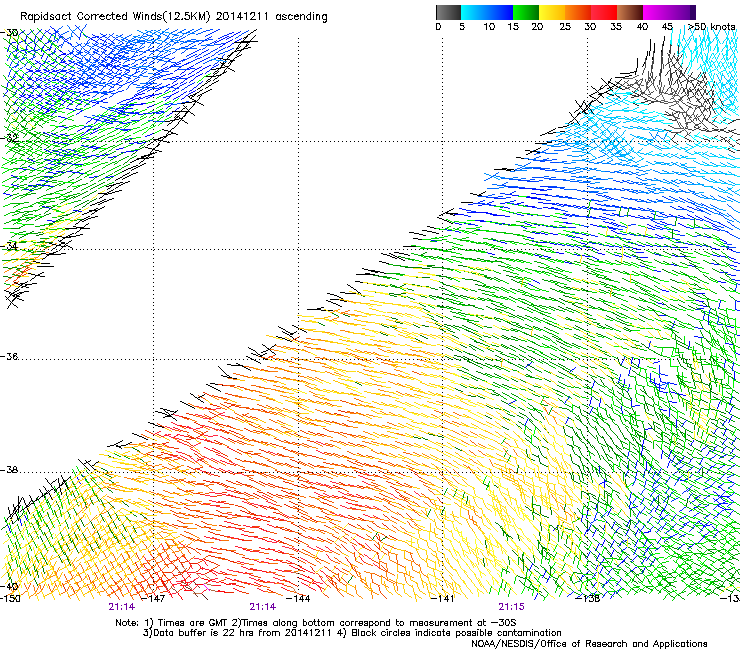Click the 'Rapidsact Corrected Winds(12.5KM)' title text

(115, 17)
